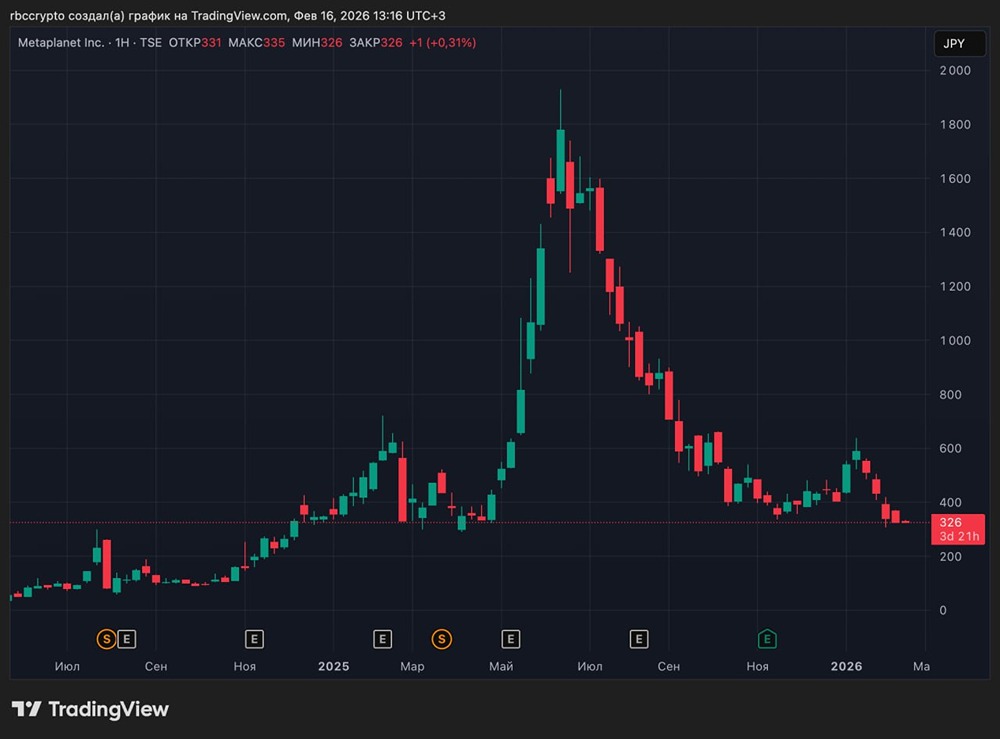Viewport: 1000px width, 739px height.
Task: Click the earnings icon below July 2025
Action: click(x=638, y=638)
